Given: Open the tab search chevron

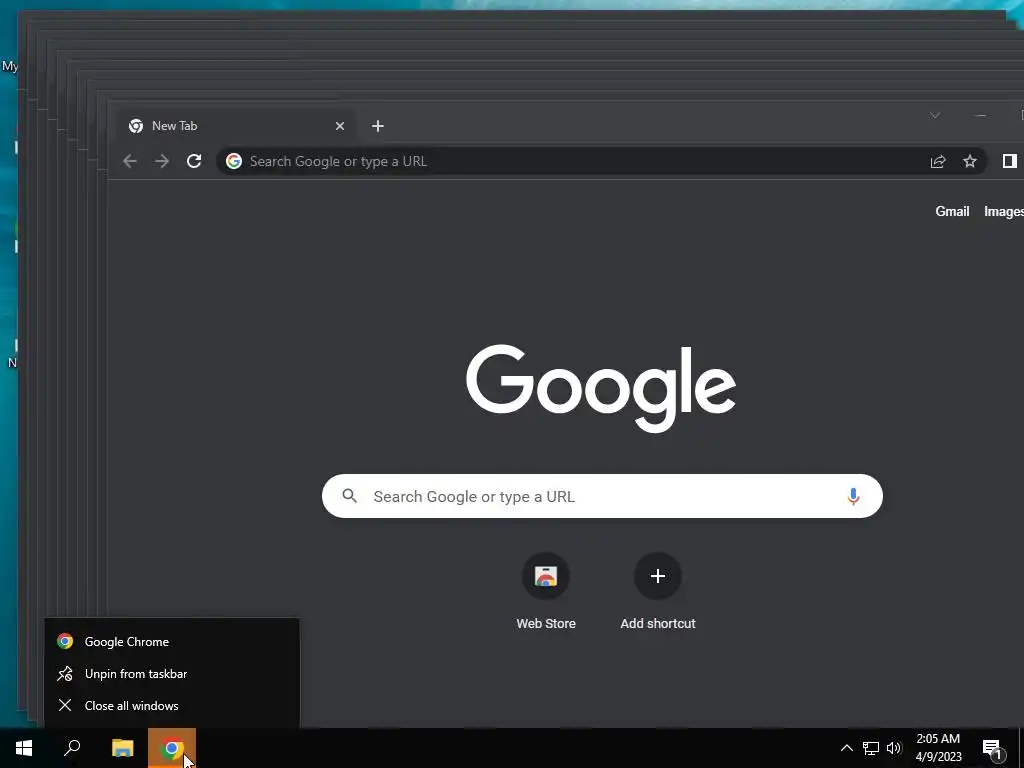Looking at the screenshot, I should [x=935, y=116].
